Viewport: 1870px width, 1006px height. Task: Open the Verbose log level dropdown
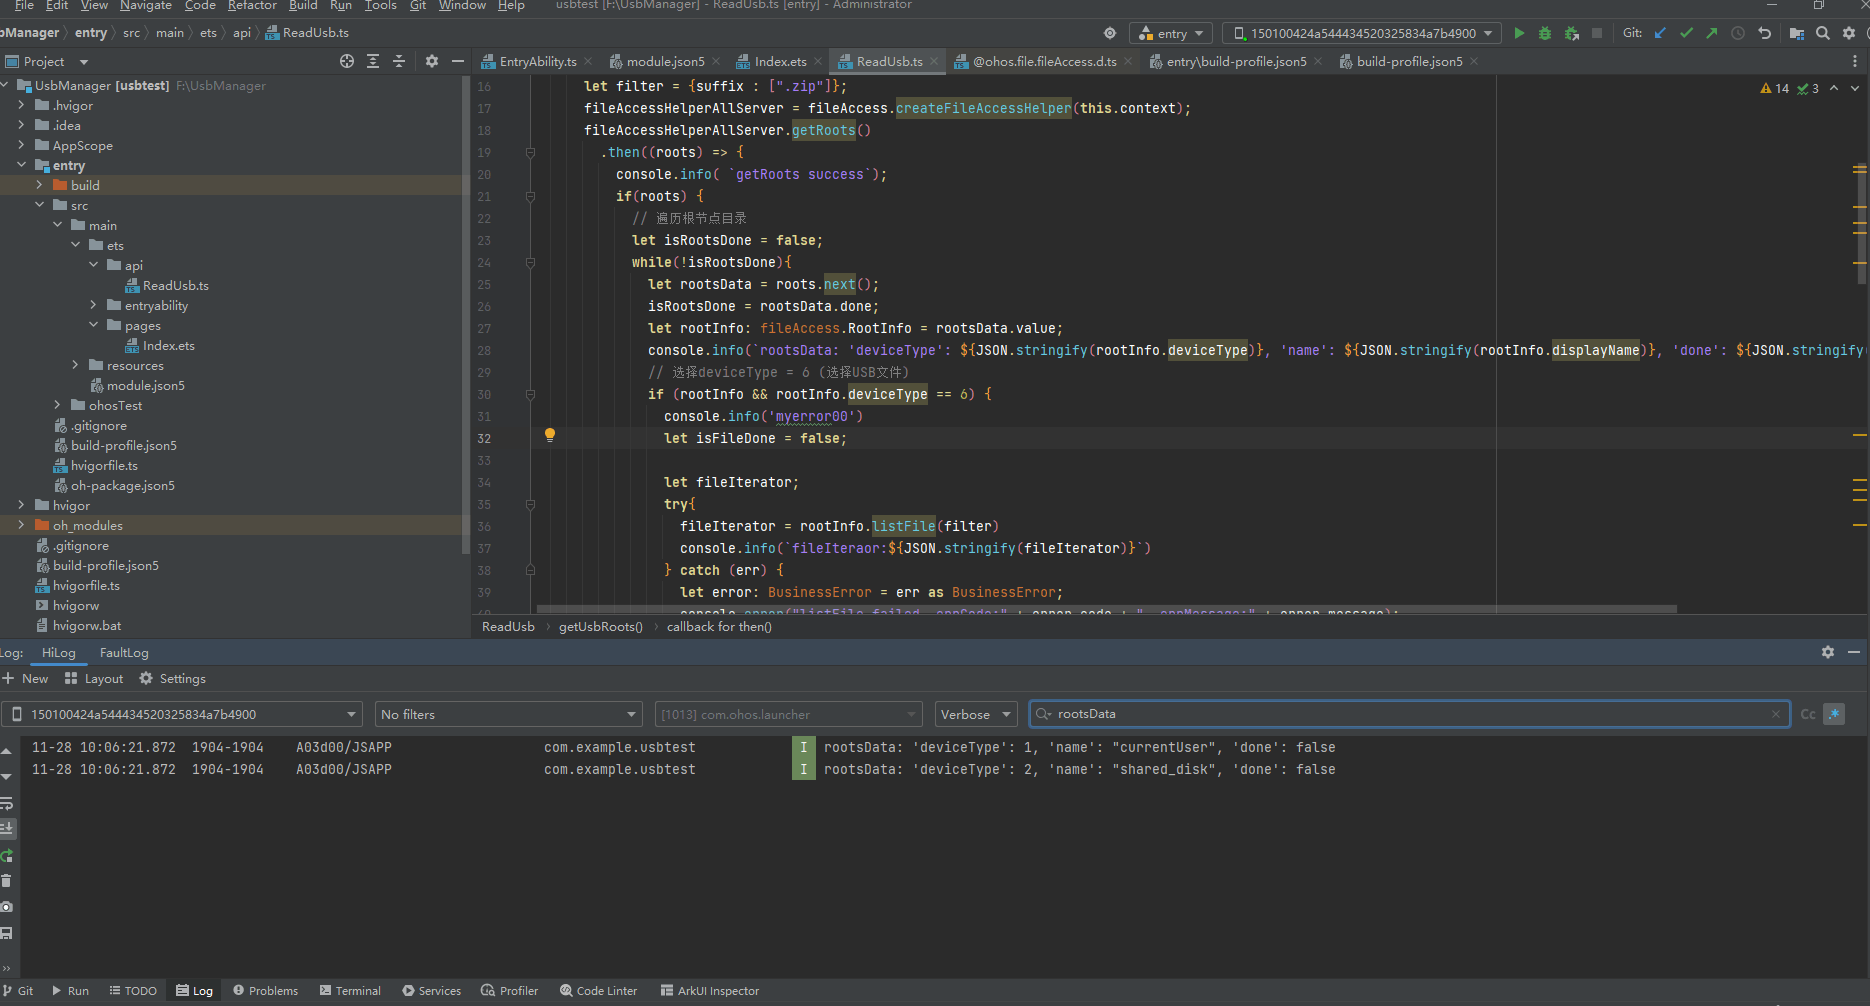(x=976, y=714)
